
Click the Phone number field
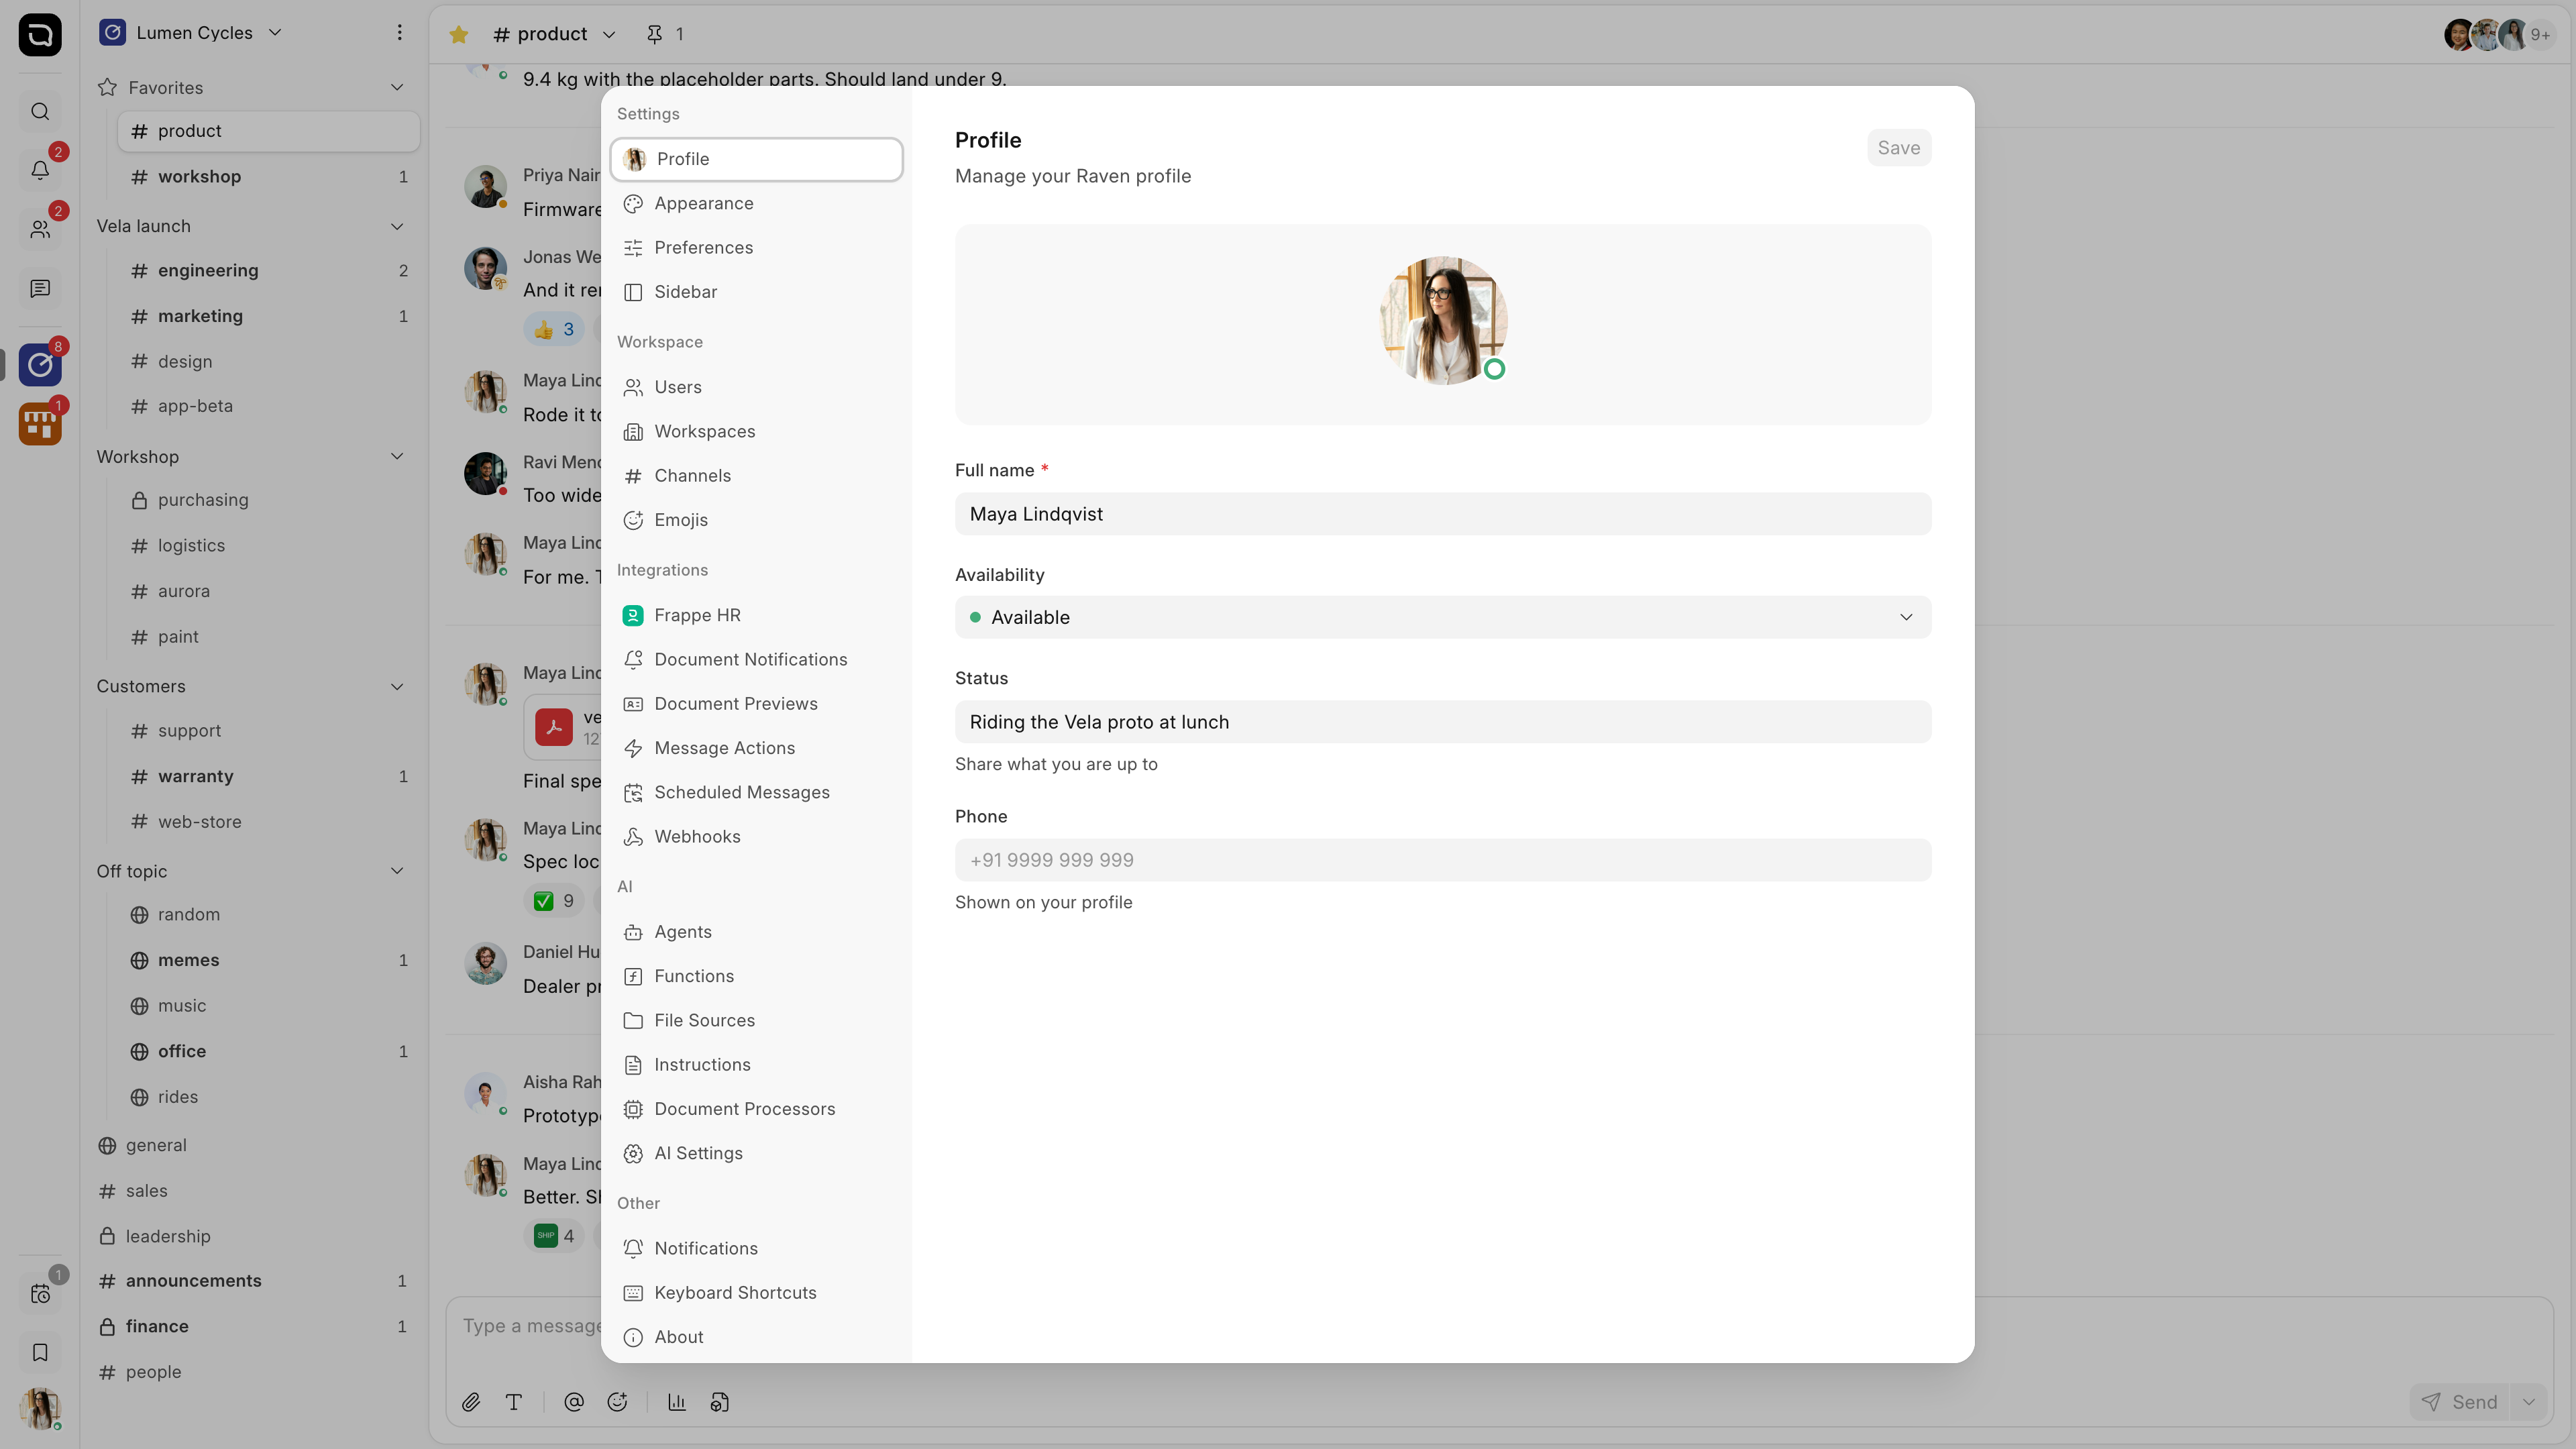tap(1443, 860)
